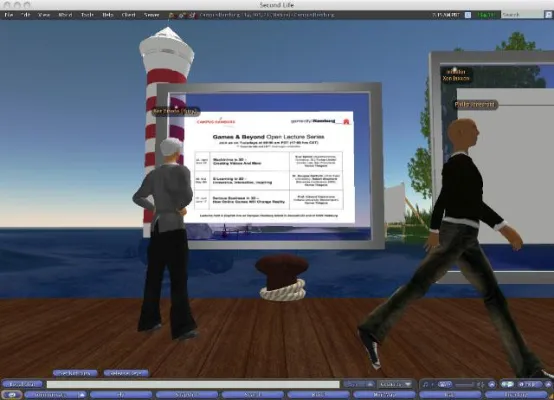Click the Mini-Map button
This screenshot has width=554, height=400.
[x=384, y=395]
